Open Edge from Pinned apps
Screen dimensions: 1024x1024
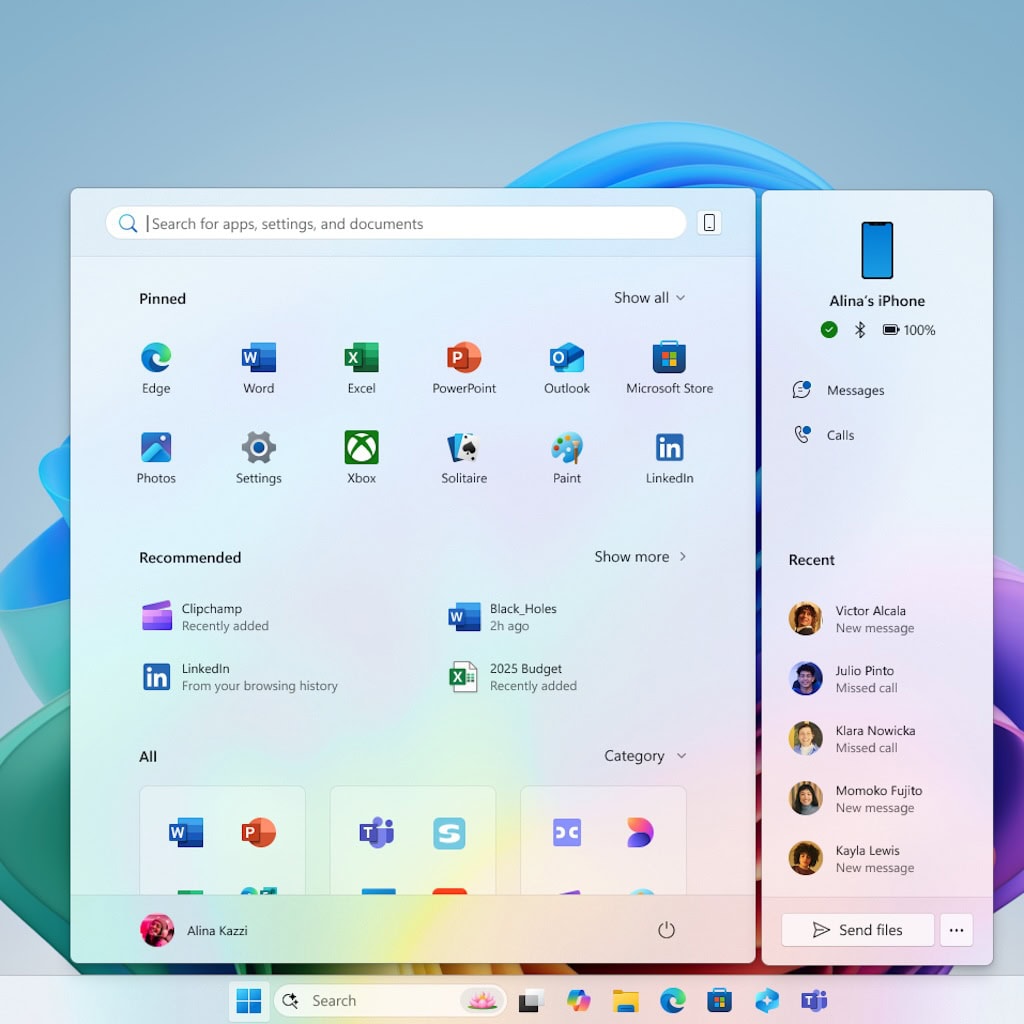(156, 368)
